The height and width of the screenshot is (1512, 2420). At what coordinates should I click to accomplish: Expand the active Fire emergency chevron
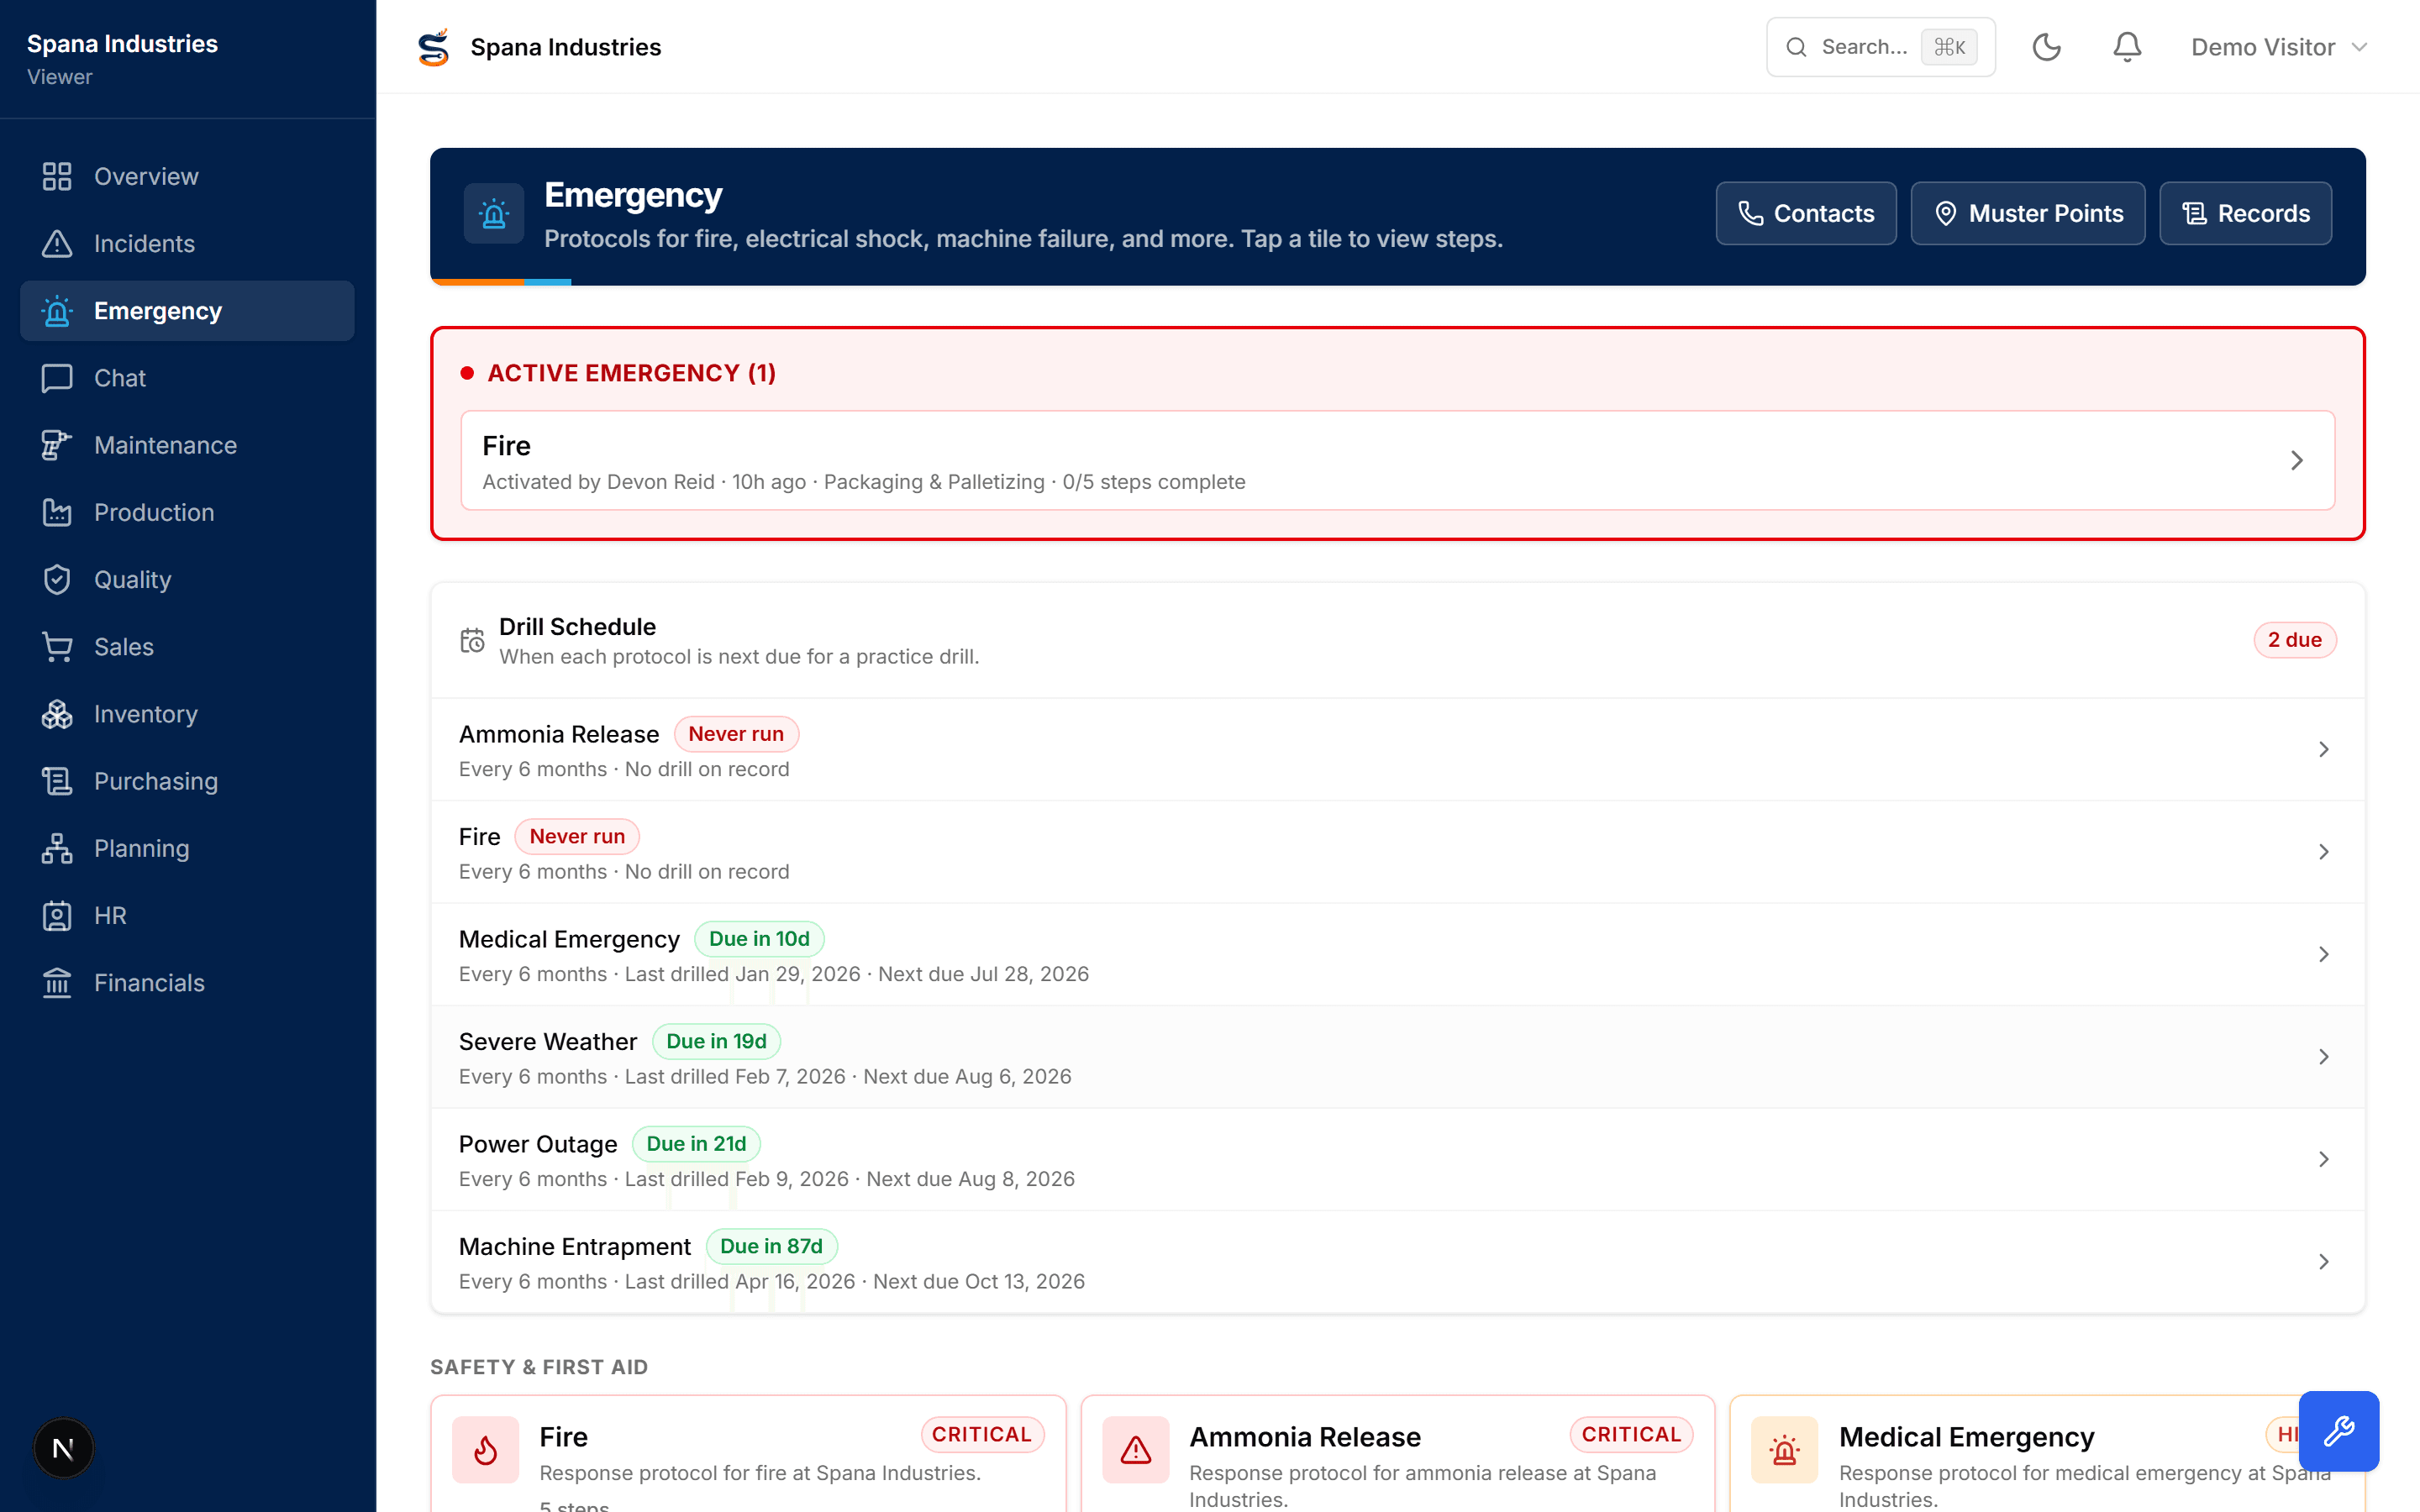click(2297, 460)
